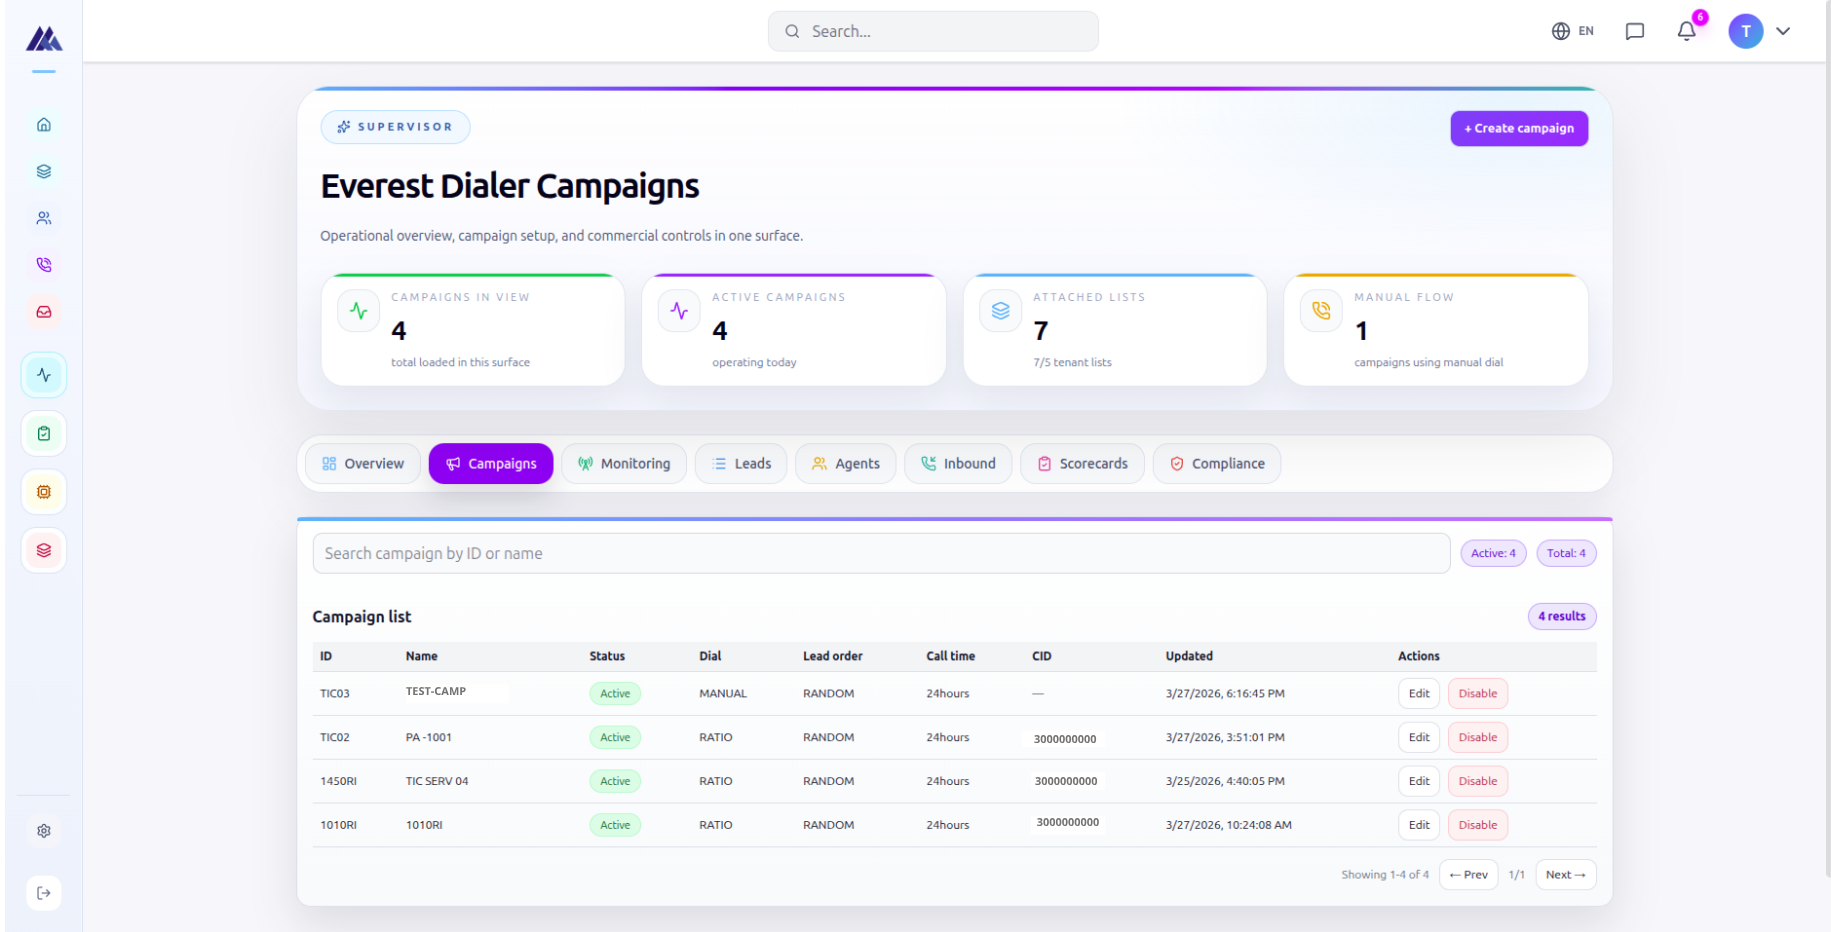Select the lists icon in sidebar

coord(43,171)
